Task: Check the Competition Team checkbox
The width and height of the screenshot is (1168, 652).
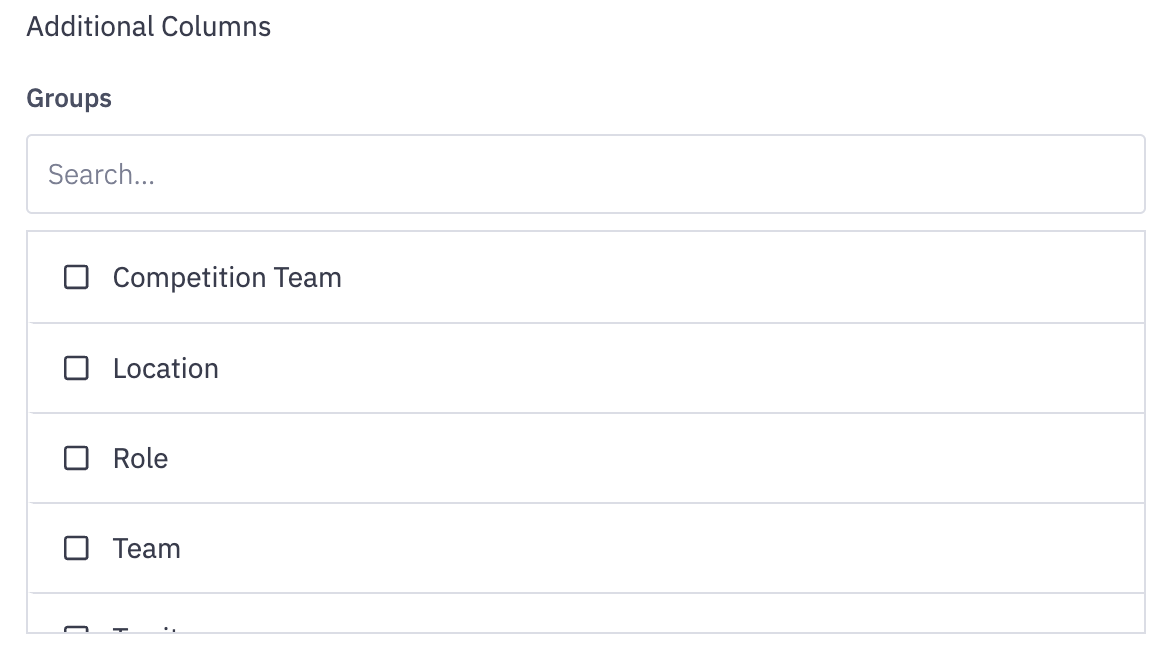Action: tap(76, 277)
